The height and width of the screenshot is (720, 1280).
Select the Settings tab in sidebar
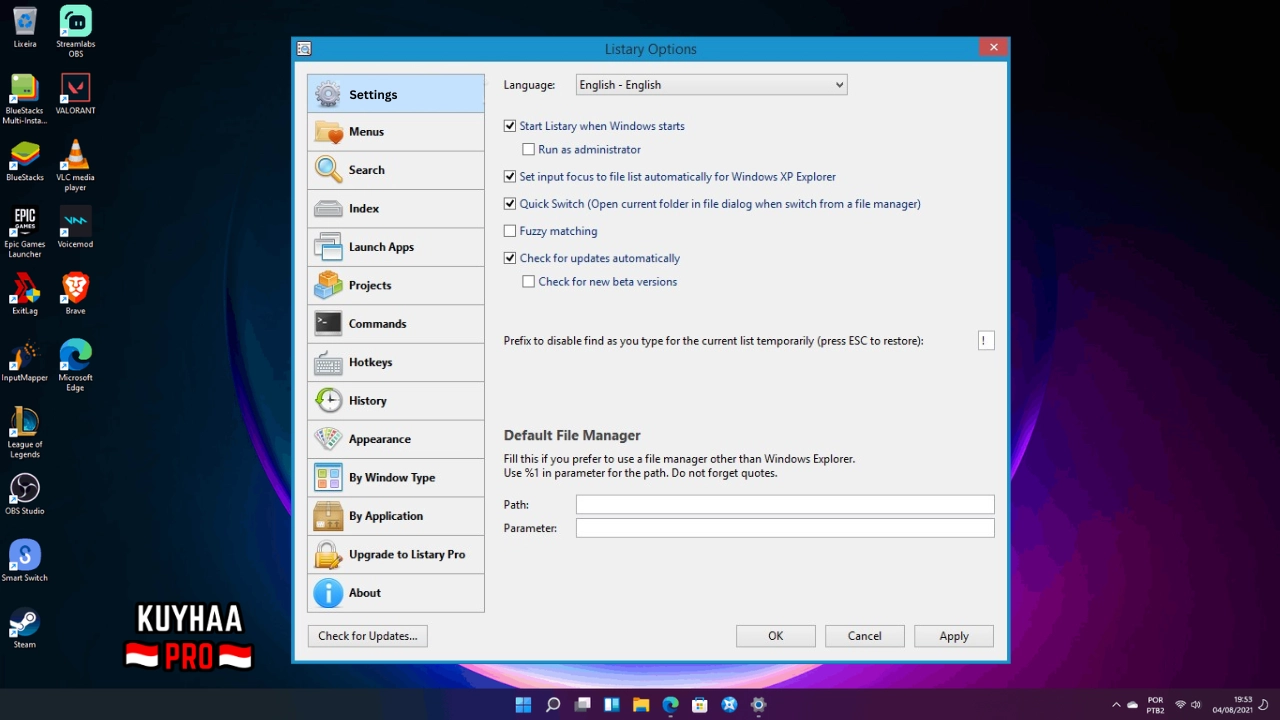pyautogui.click(x=396, y=94)
